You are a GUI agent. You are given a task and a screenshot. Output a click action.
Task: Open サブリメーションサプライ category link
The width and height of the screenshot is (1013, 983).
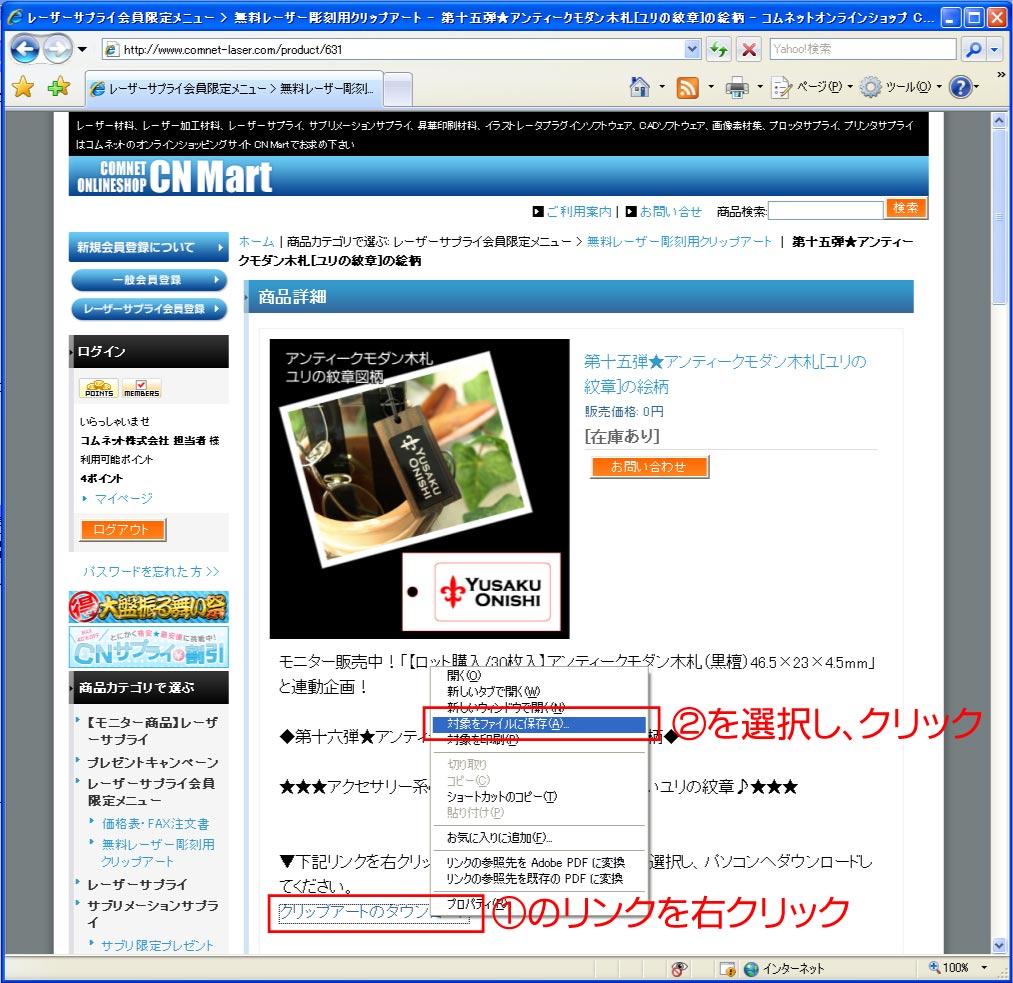[152, 913]
